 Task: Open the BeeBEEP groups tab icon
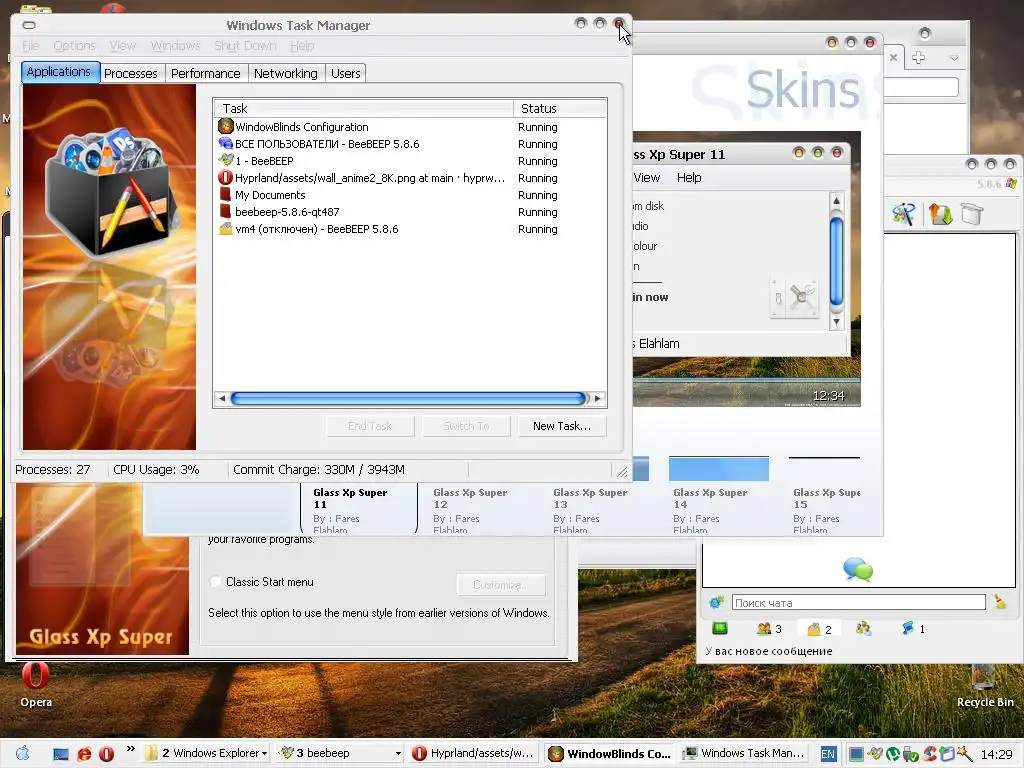point(863,628)
